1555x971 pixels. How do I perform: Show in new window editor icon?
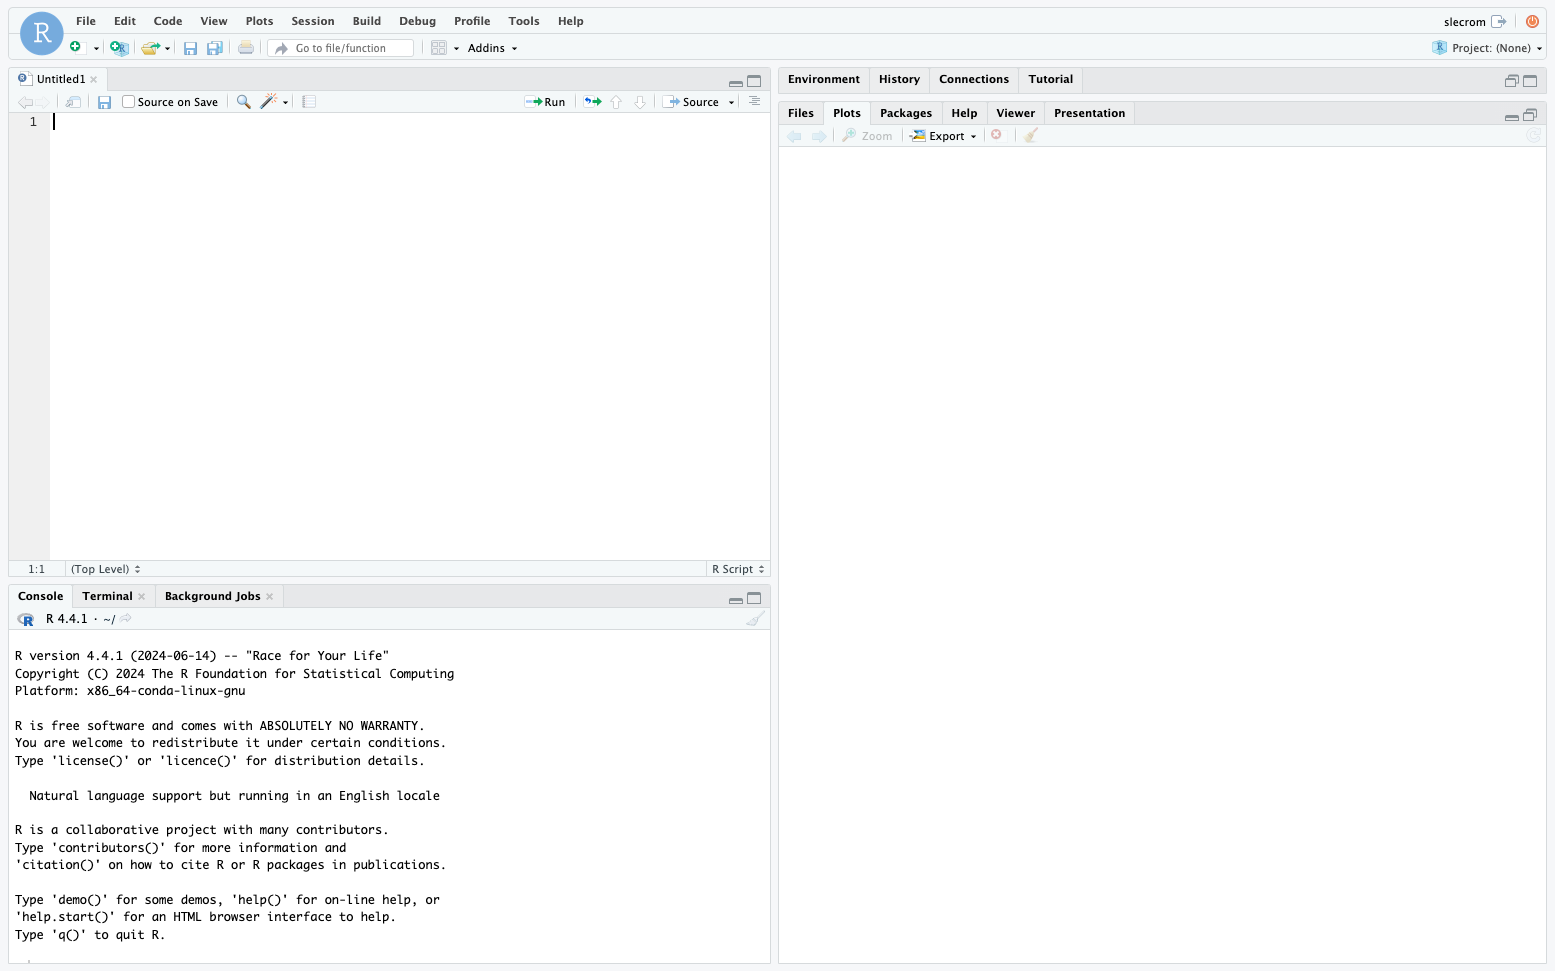(x=73, y=102)
